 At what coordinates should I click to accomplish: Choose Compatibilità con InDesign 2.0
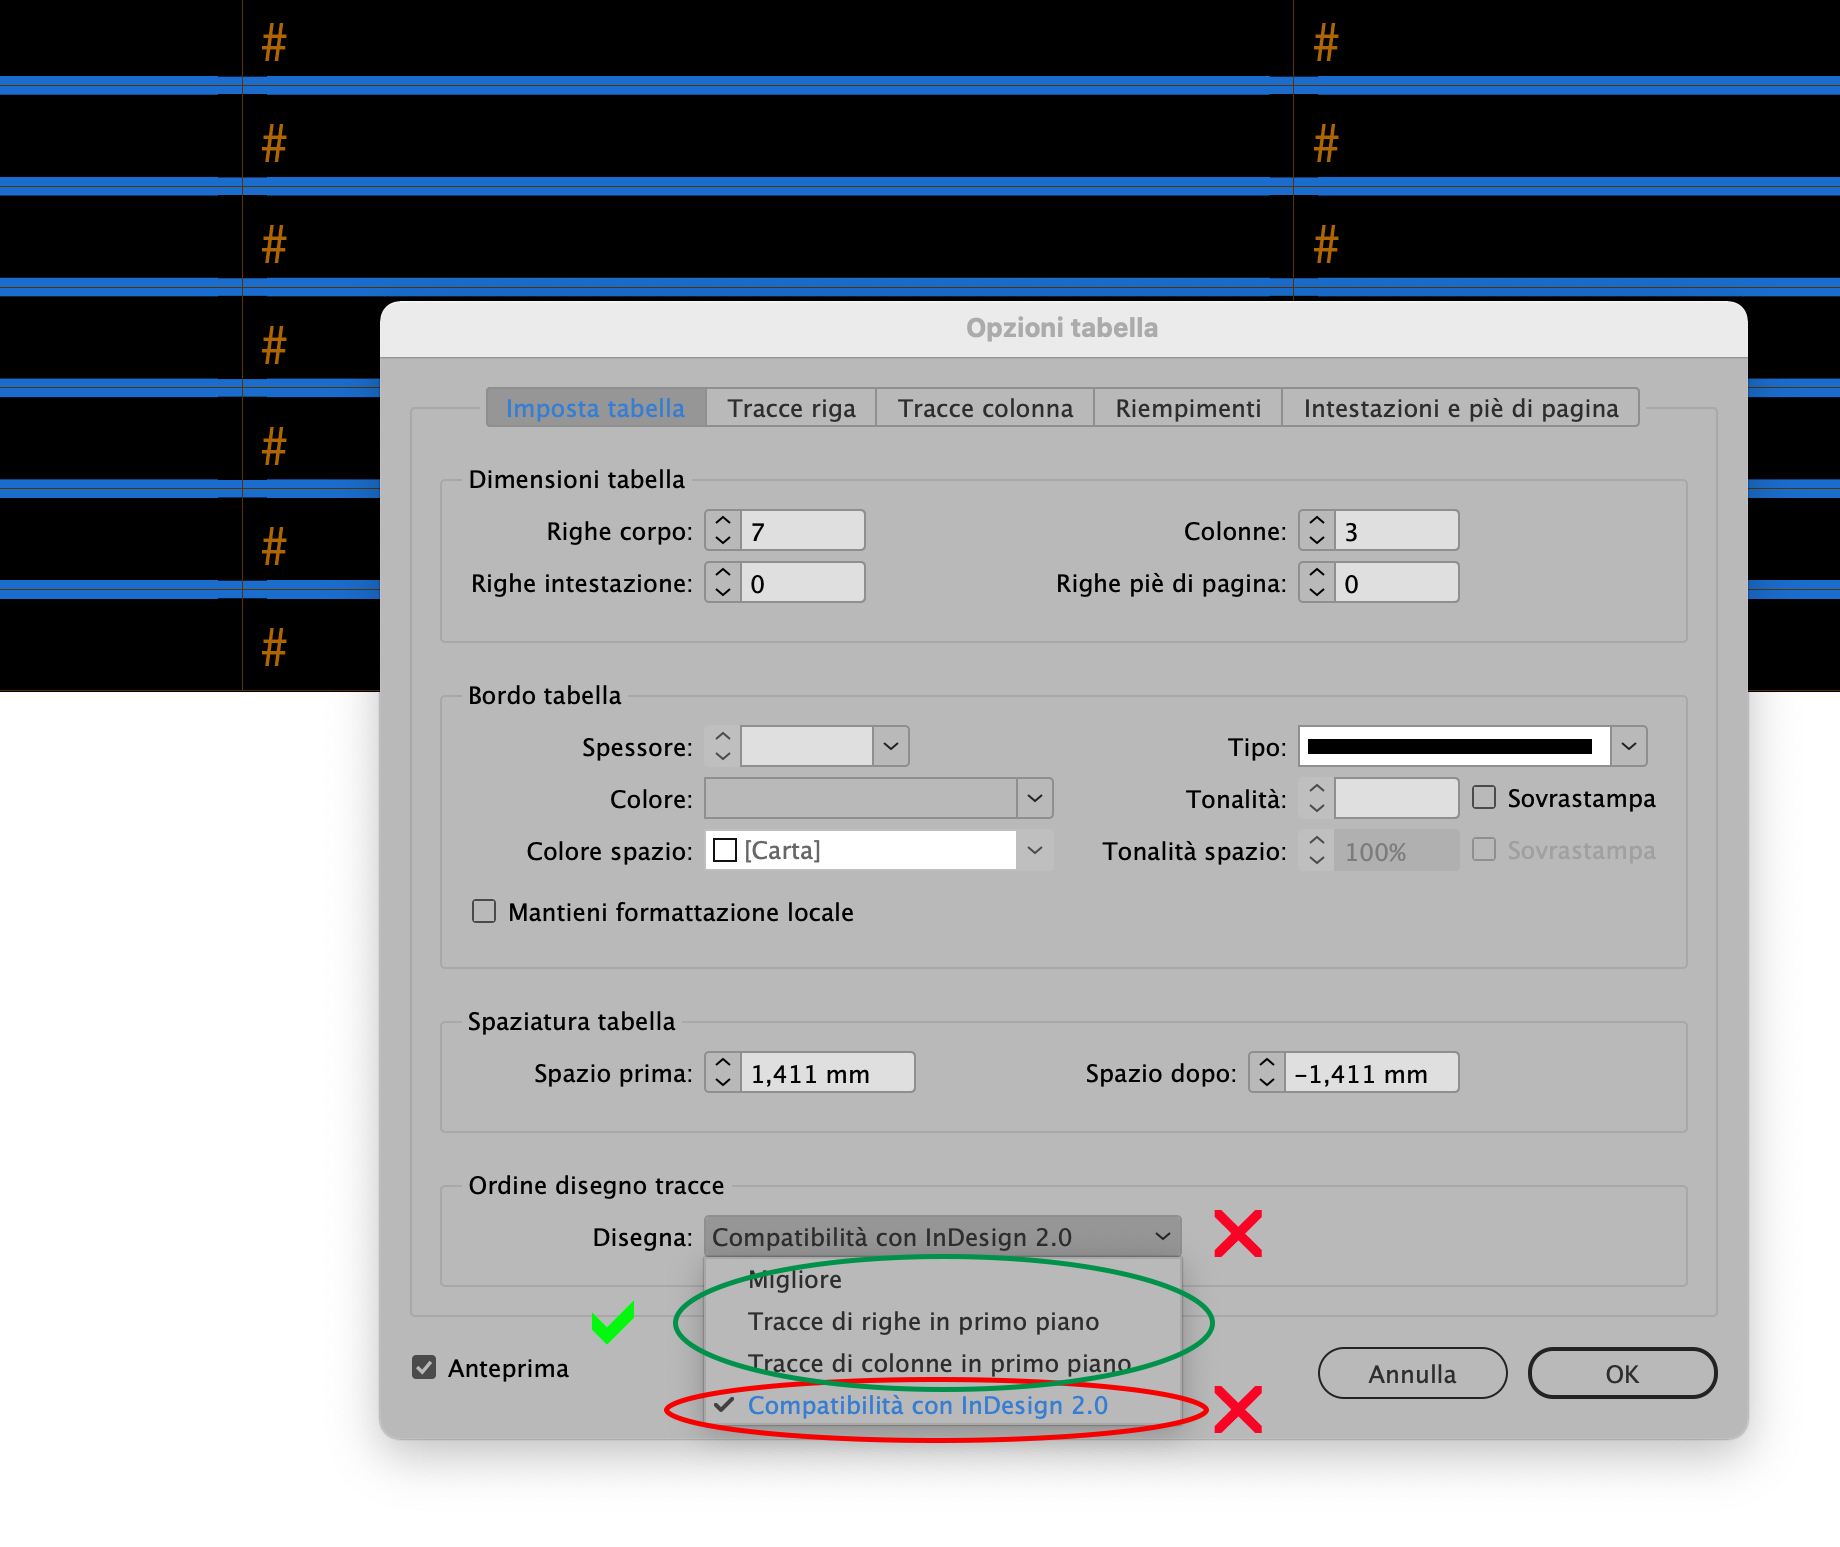[928, 1405]
